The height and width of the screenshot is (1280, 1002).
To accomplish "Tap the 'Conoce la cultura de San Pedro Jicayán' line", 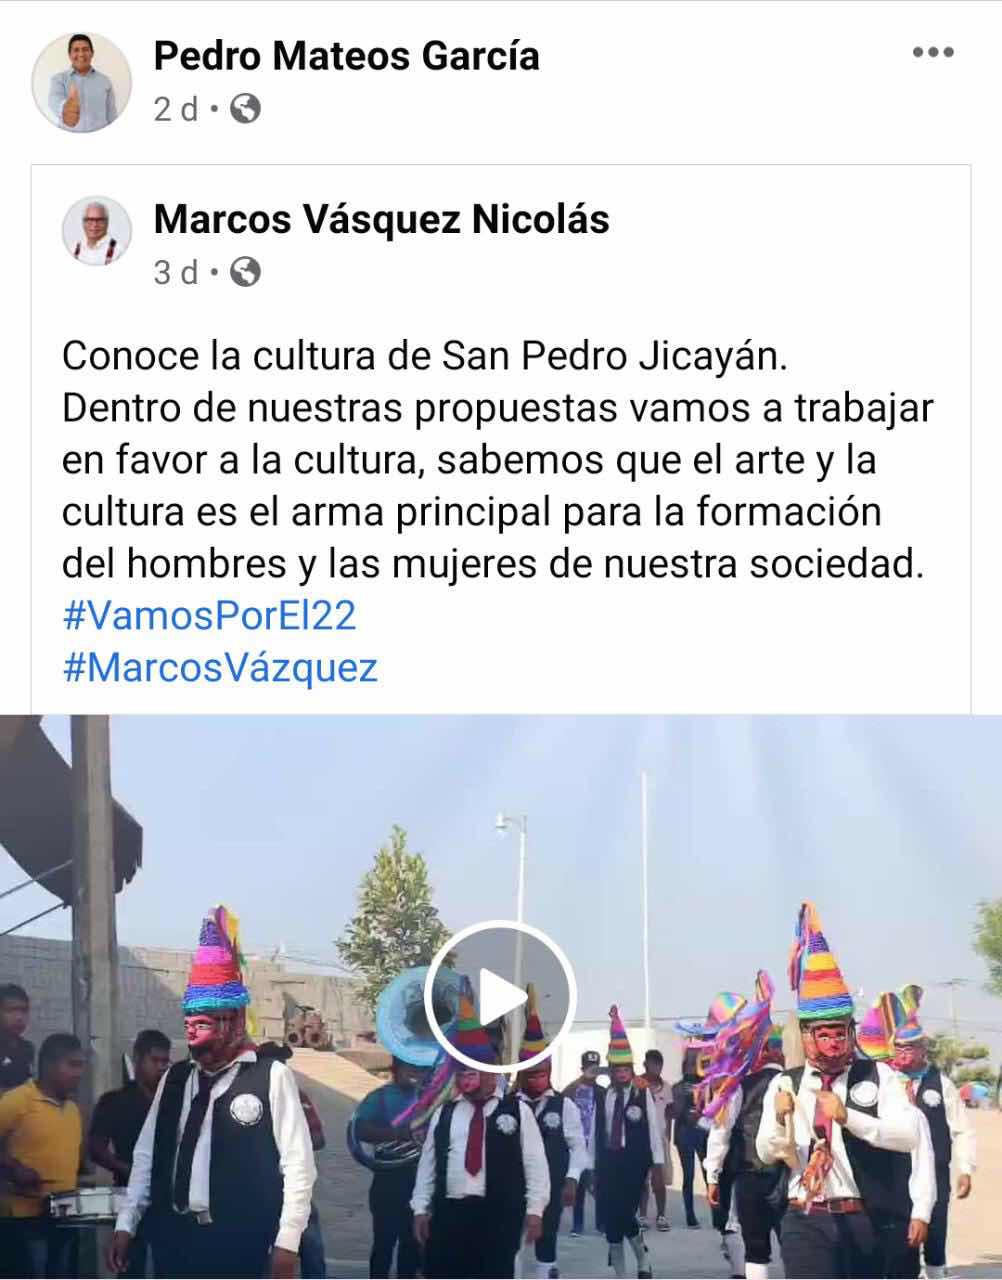I will tap(425, 357).
